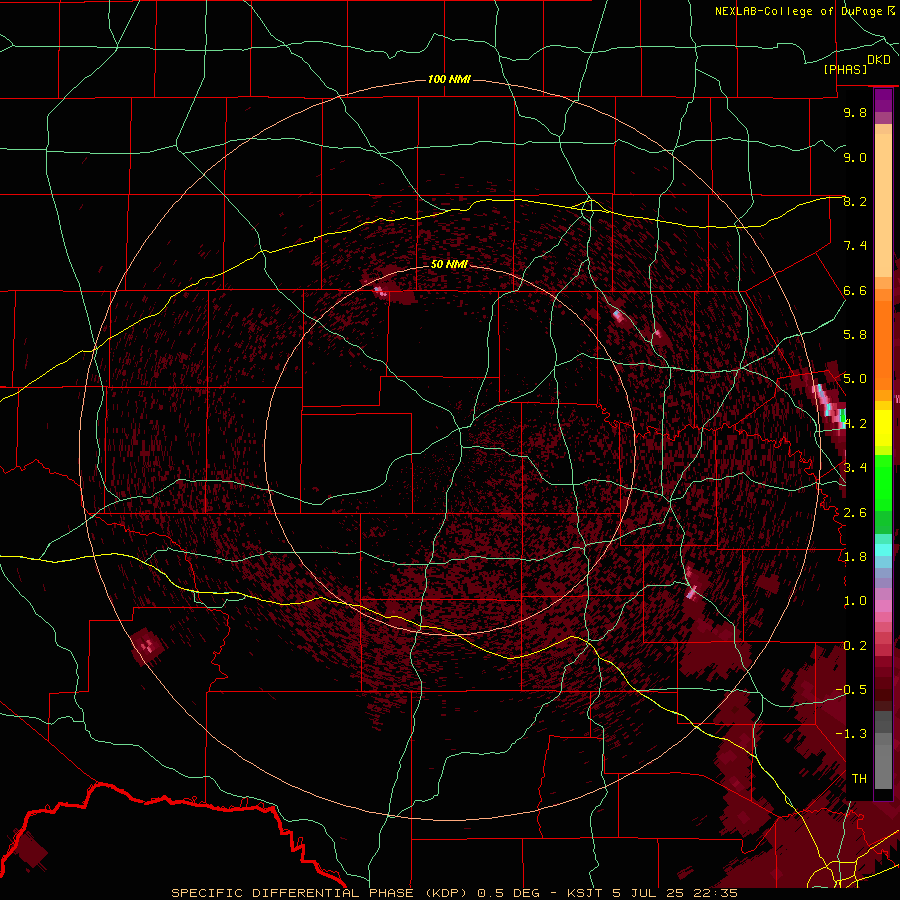Click the 5 JUL 25 date text

[650, 893]
